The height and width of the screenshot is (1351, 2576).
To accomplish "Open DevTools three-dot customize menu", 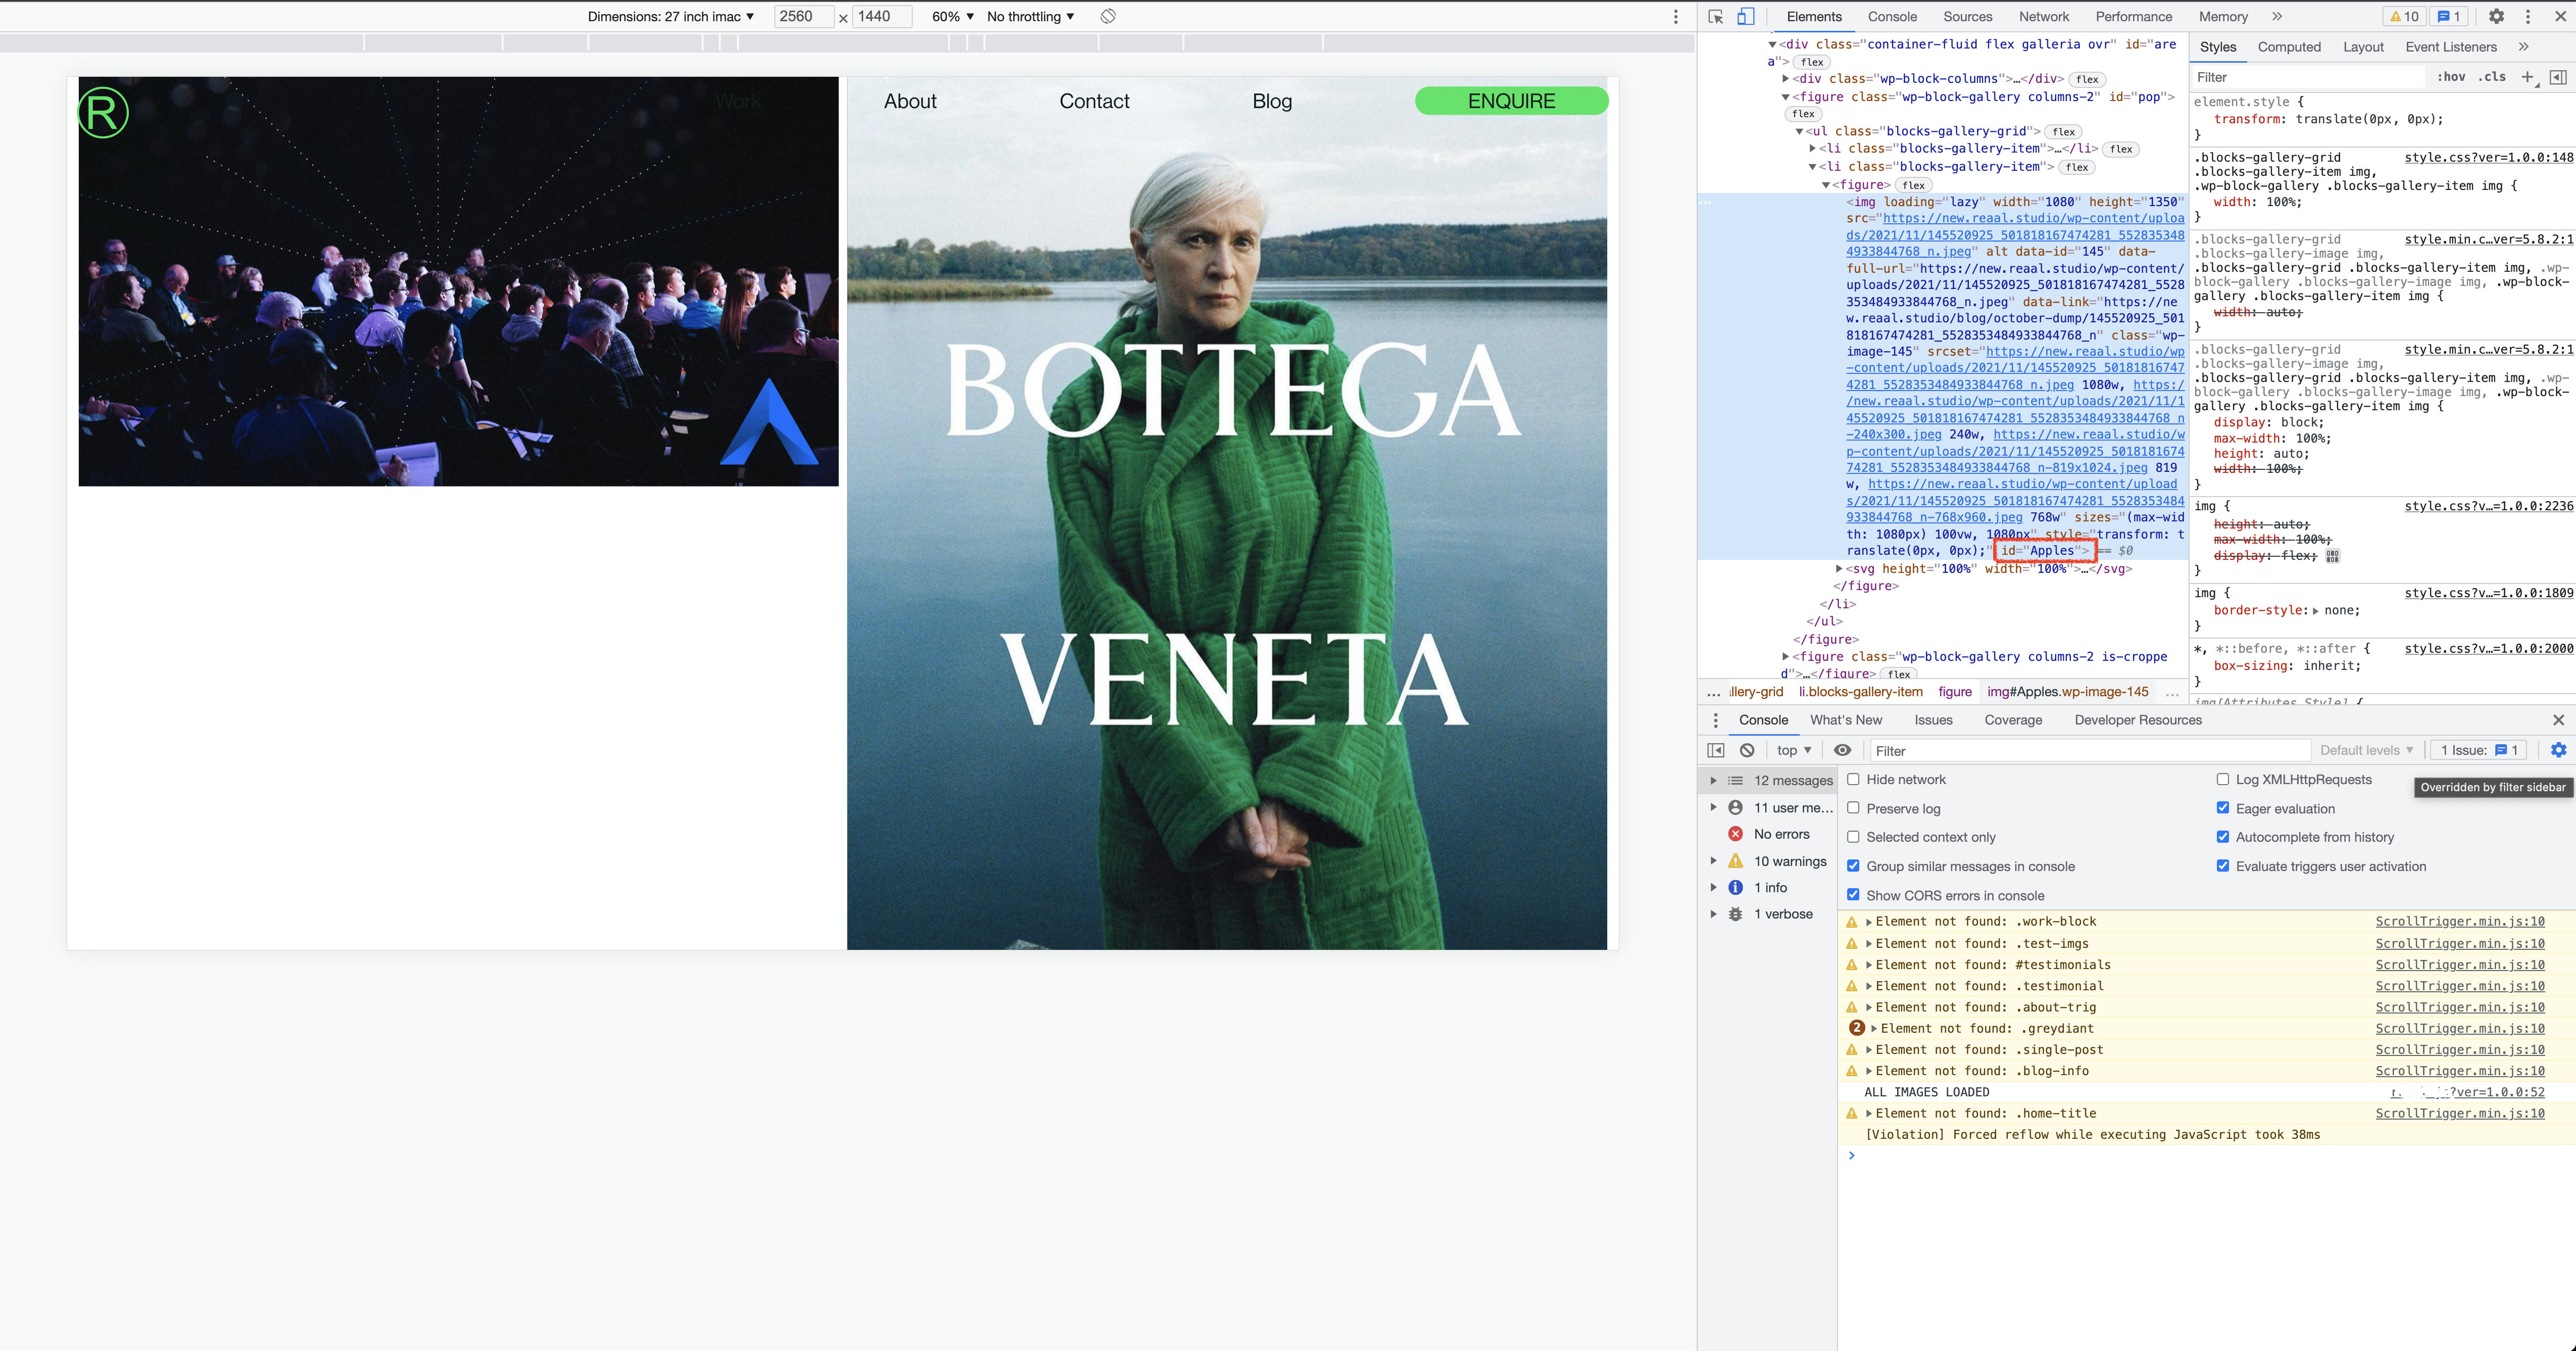I will pos(2528,17).
